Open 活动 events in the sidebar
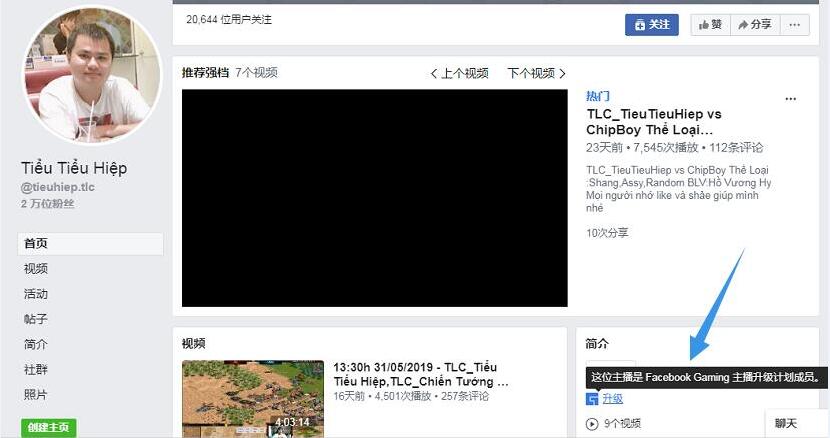Screen dimensions: 830x438 point(36,294)
